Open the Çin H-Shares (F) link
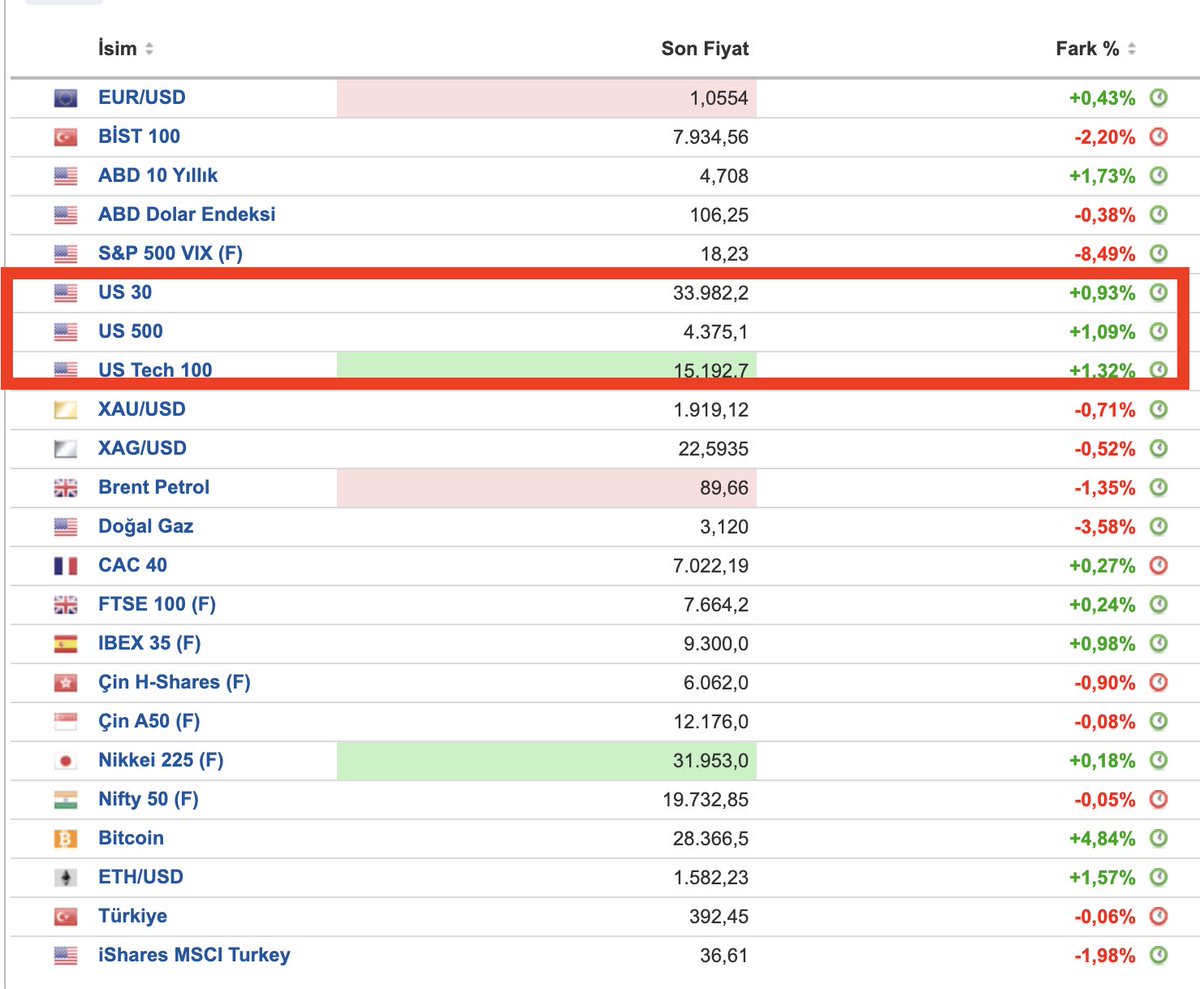Image resolution: width=1200 pixels, height=989 pixels. click(x=174, y=683)
